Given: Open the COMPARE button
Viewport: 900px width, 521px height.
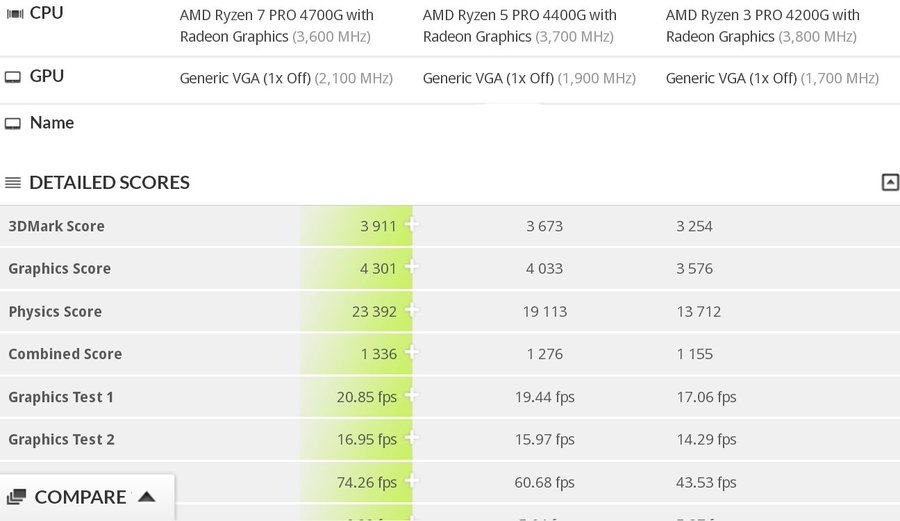Looking at the screenshot, I should click(x=81, y=497).
